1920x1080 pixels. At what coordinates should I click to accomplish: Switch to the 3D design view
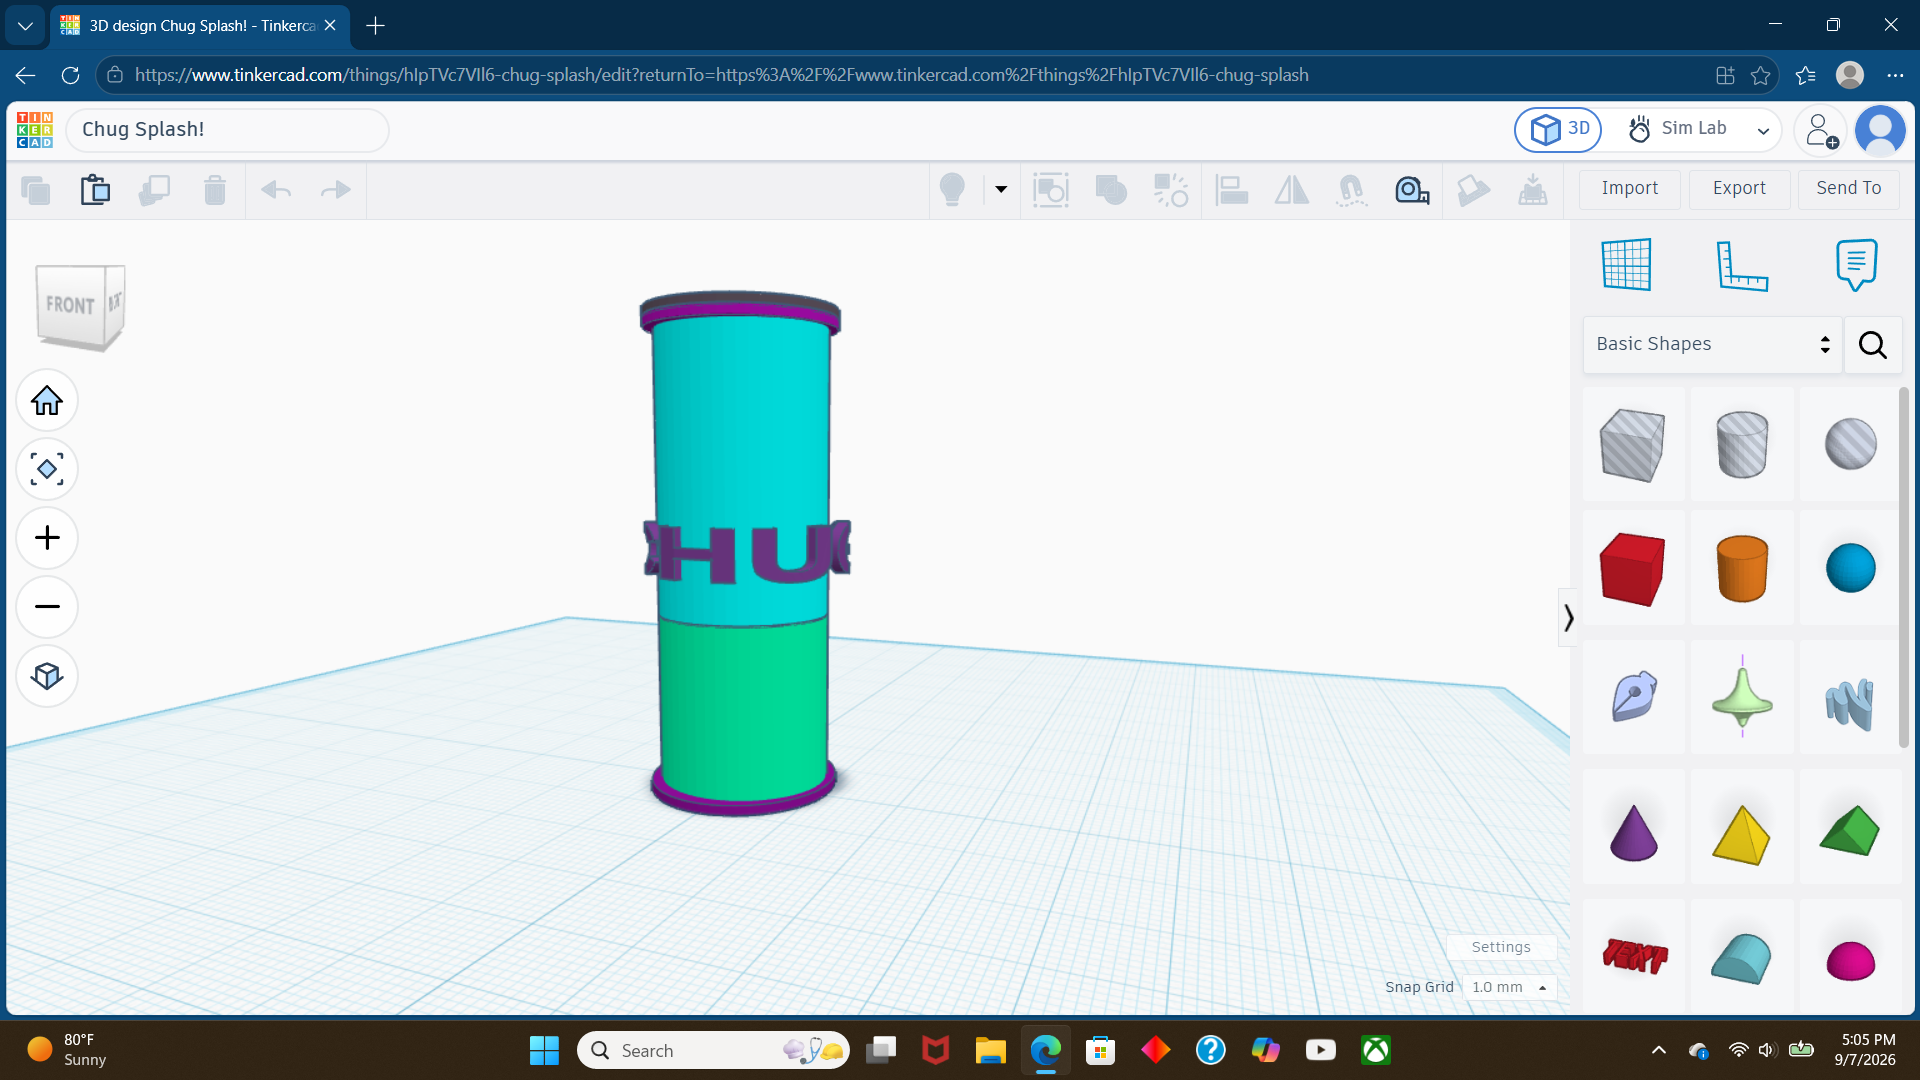[x=1558, y=129]
